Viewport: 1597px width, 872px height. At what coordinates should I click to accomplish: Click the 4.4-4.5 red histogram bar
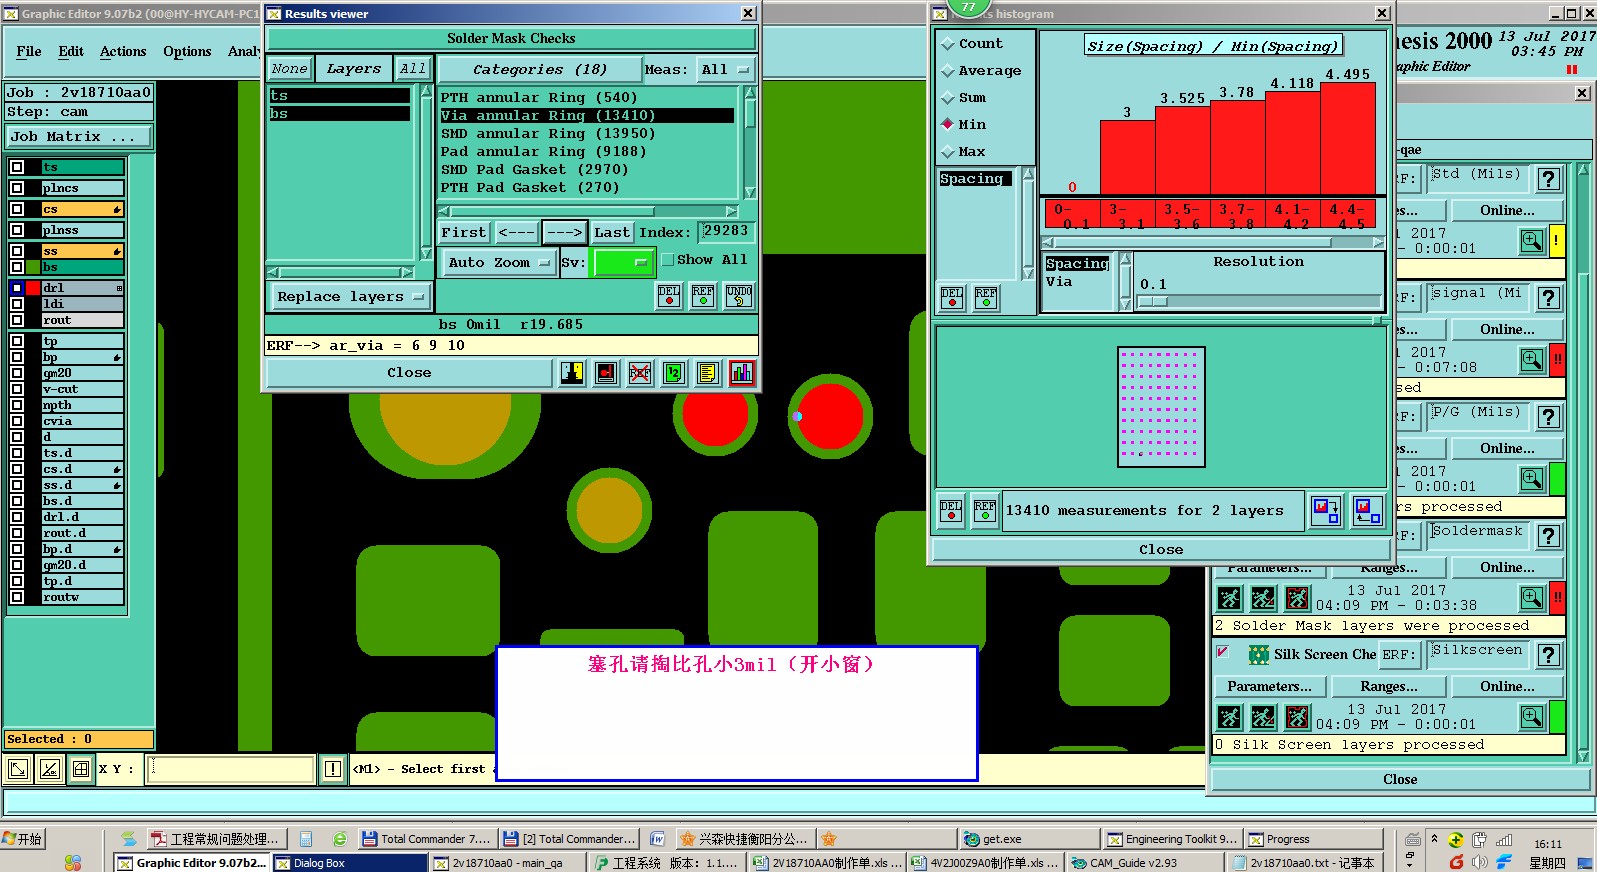coord(1348,138)
